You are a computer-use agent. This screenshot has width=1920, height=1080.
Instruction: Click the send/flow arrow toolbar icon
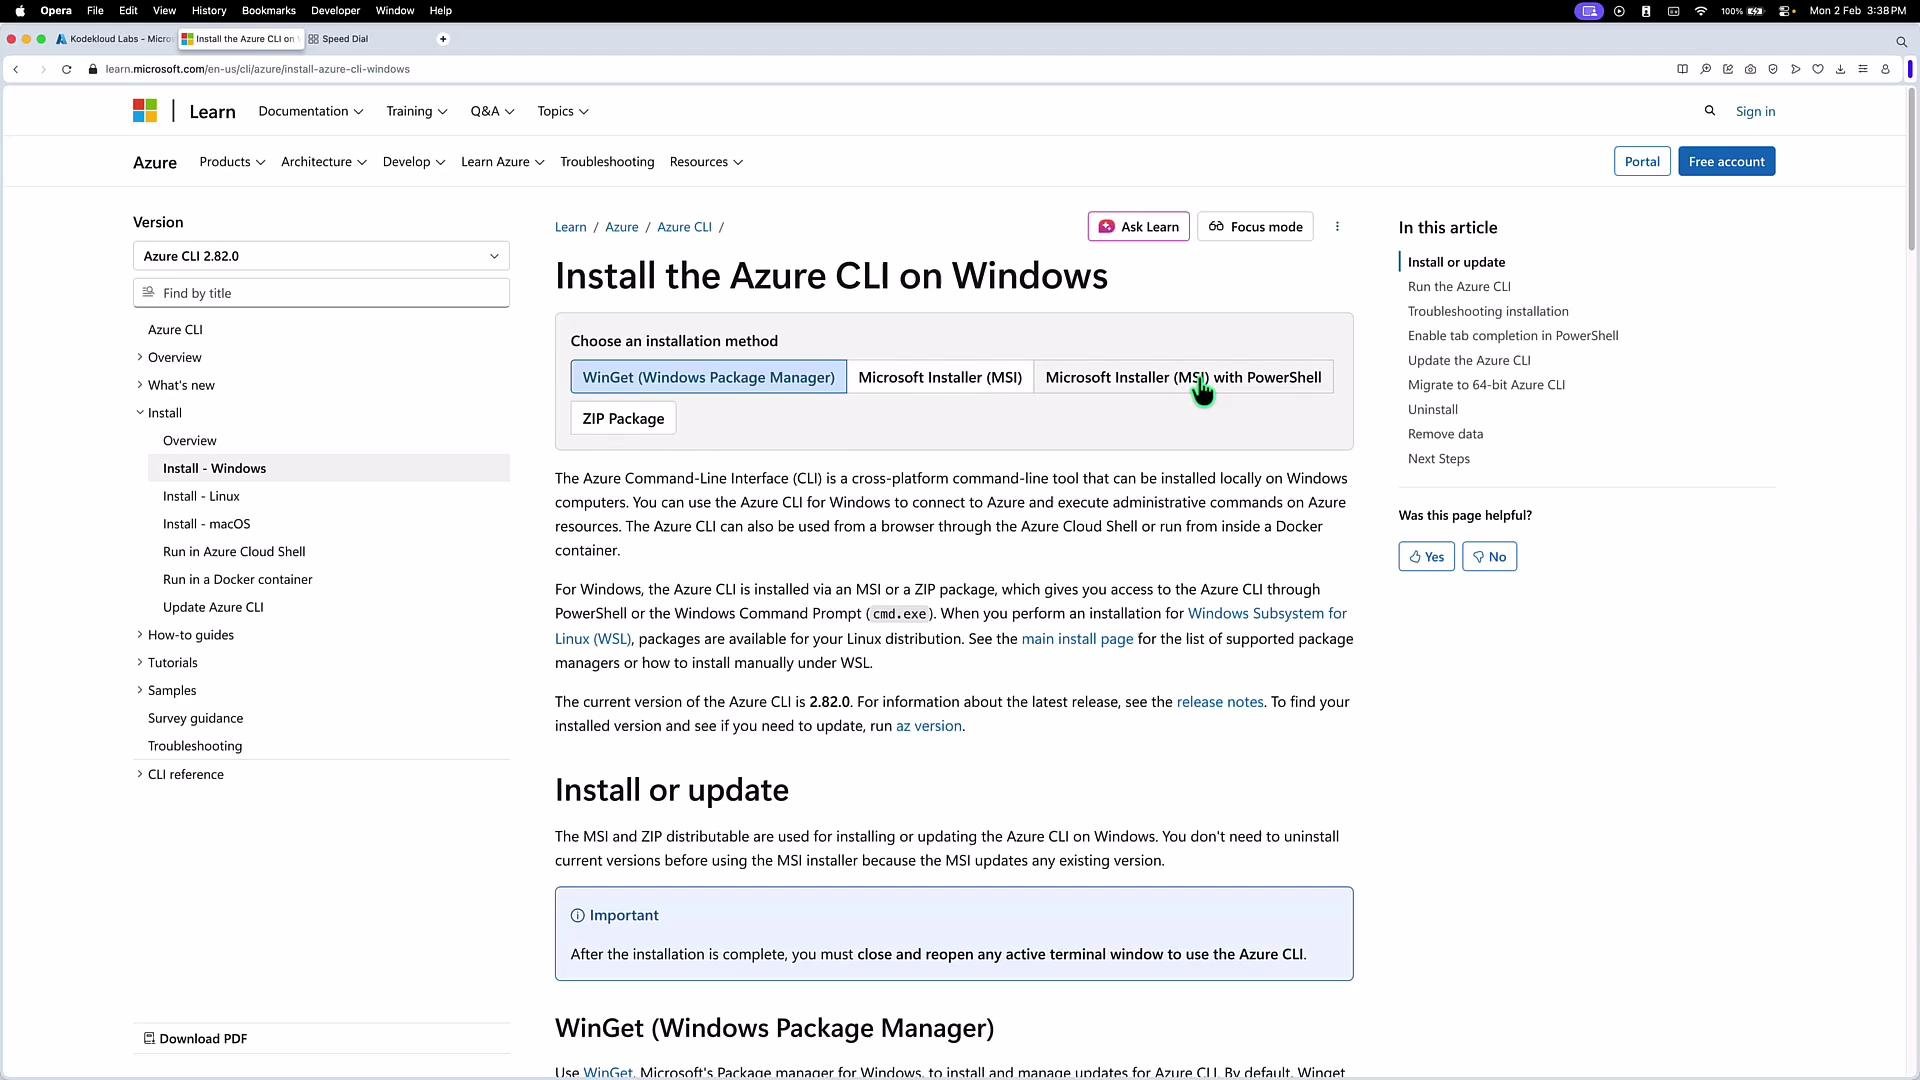1796,69
